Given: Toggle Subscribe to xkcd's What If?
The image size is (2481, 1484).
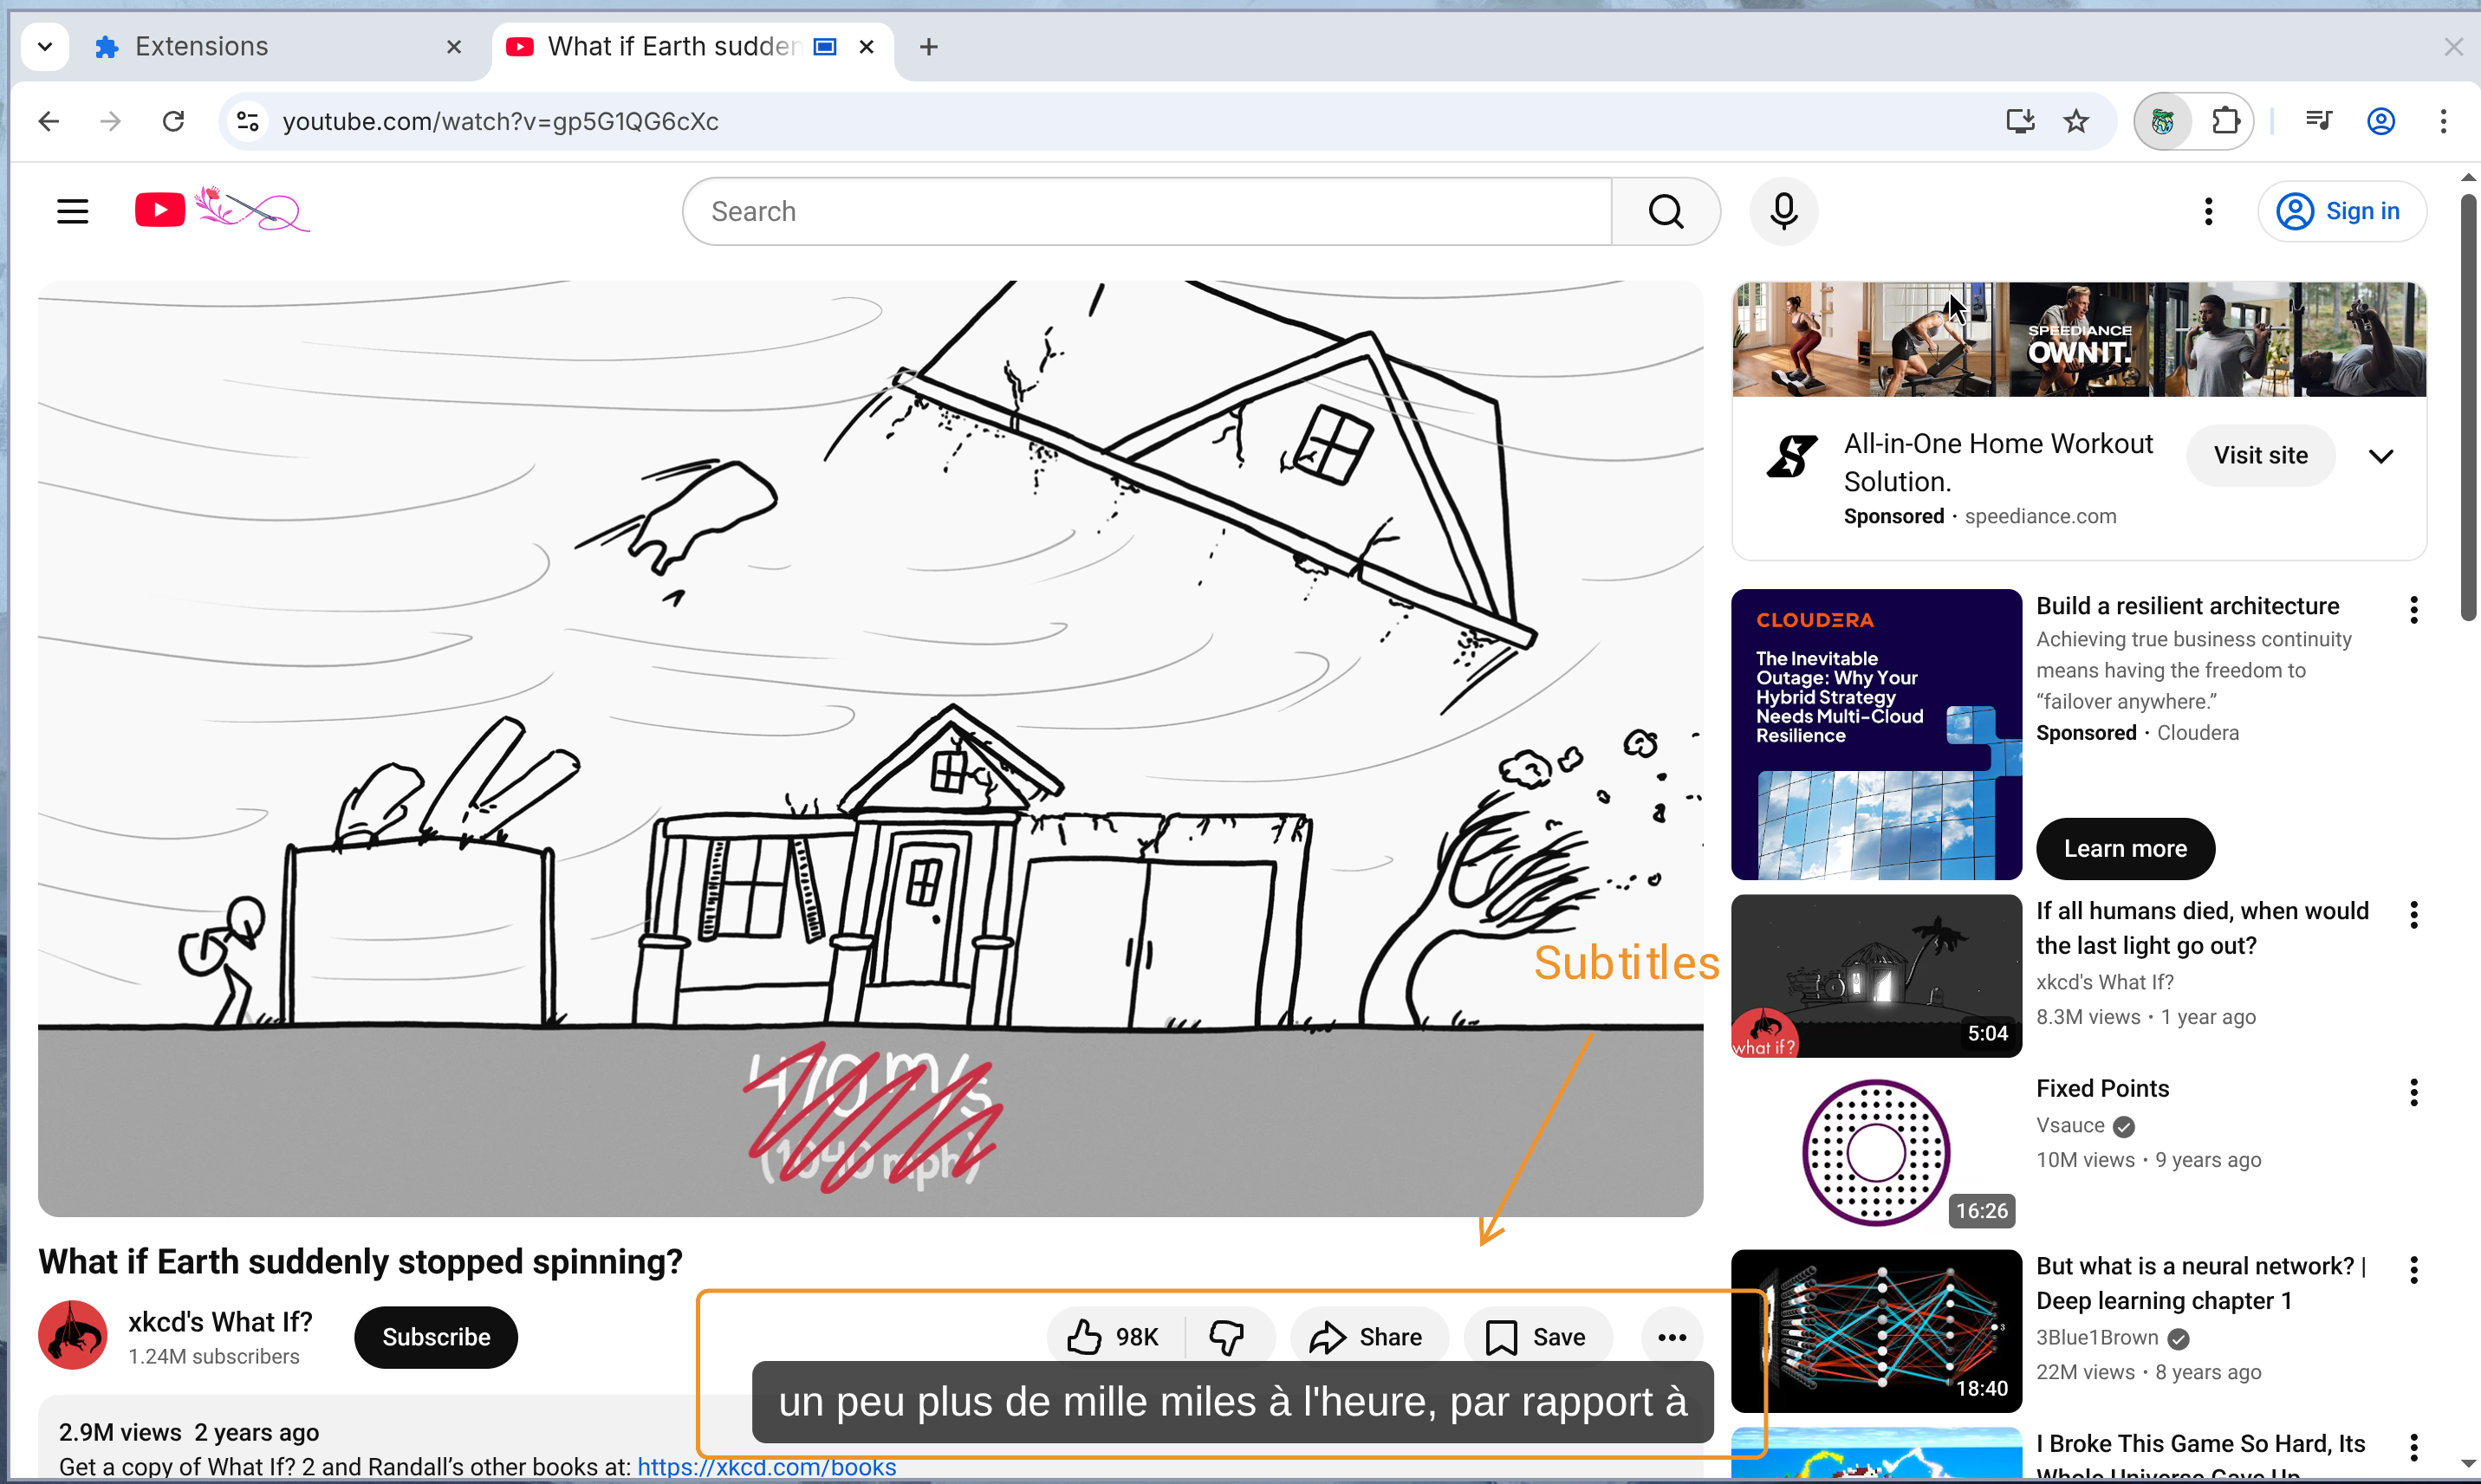Looking at the screenshot, I should click(x=436, y=1336).
